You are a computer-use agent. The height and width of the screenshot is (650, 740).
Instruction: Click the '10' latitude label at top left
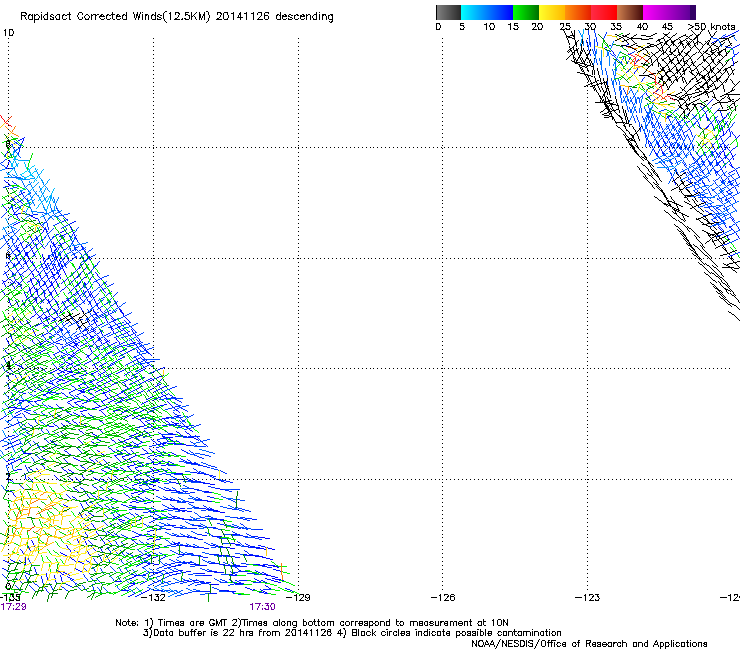click(x=8, y=33)
